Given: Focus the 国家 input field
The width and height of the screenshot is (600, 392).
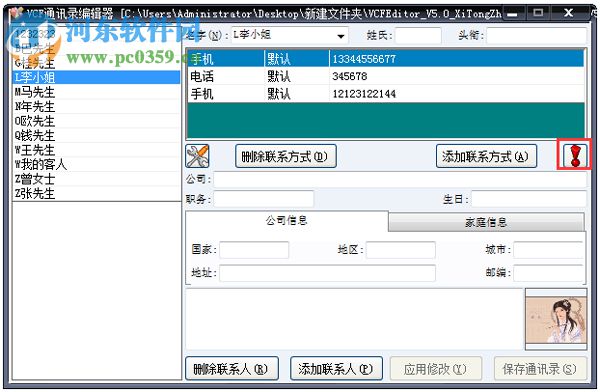Looking at the screenshot, I should 254,250.
